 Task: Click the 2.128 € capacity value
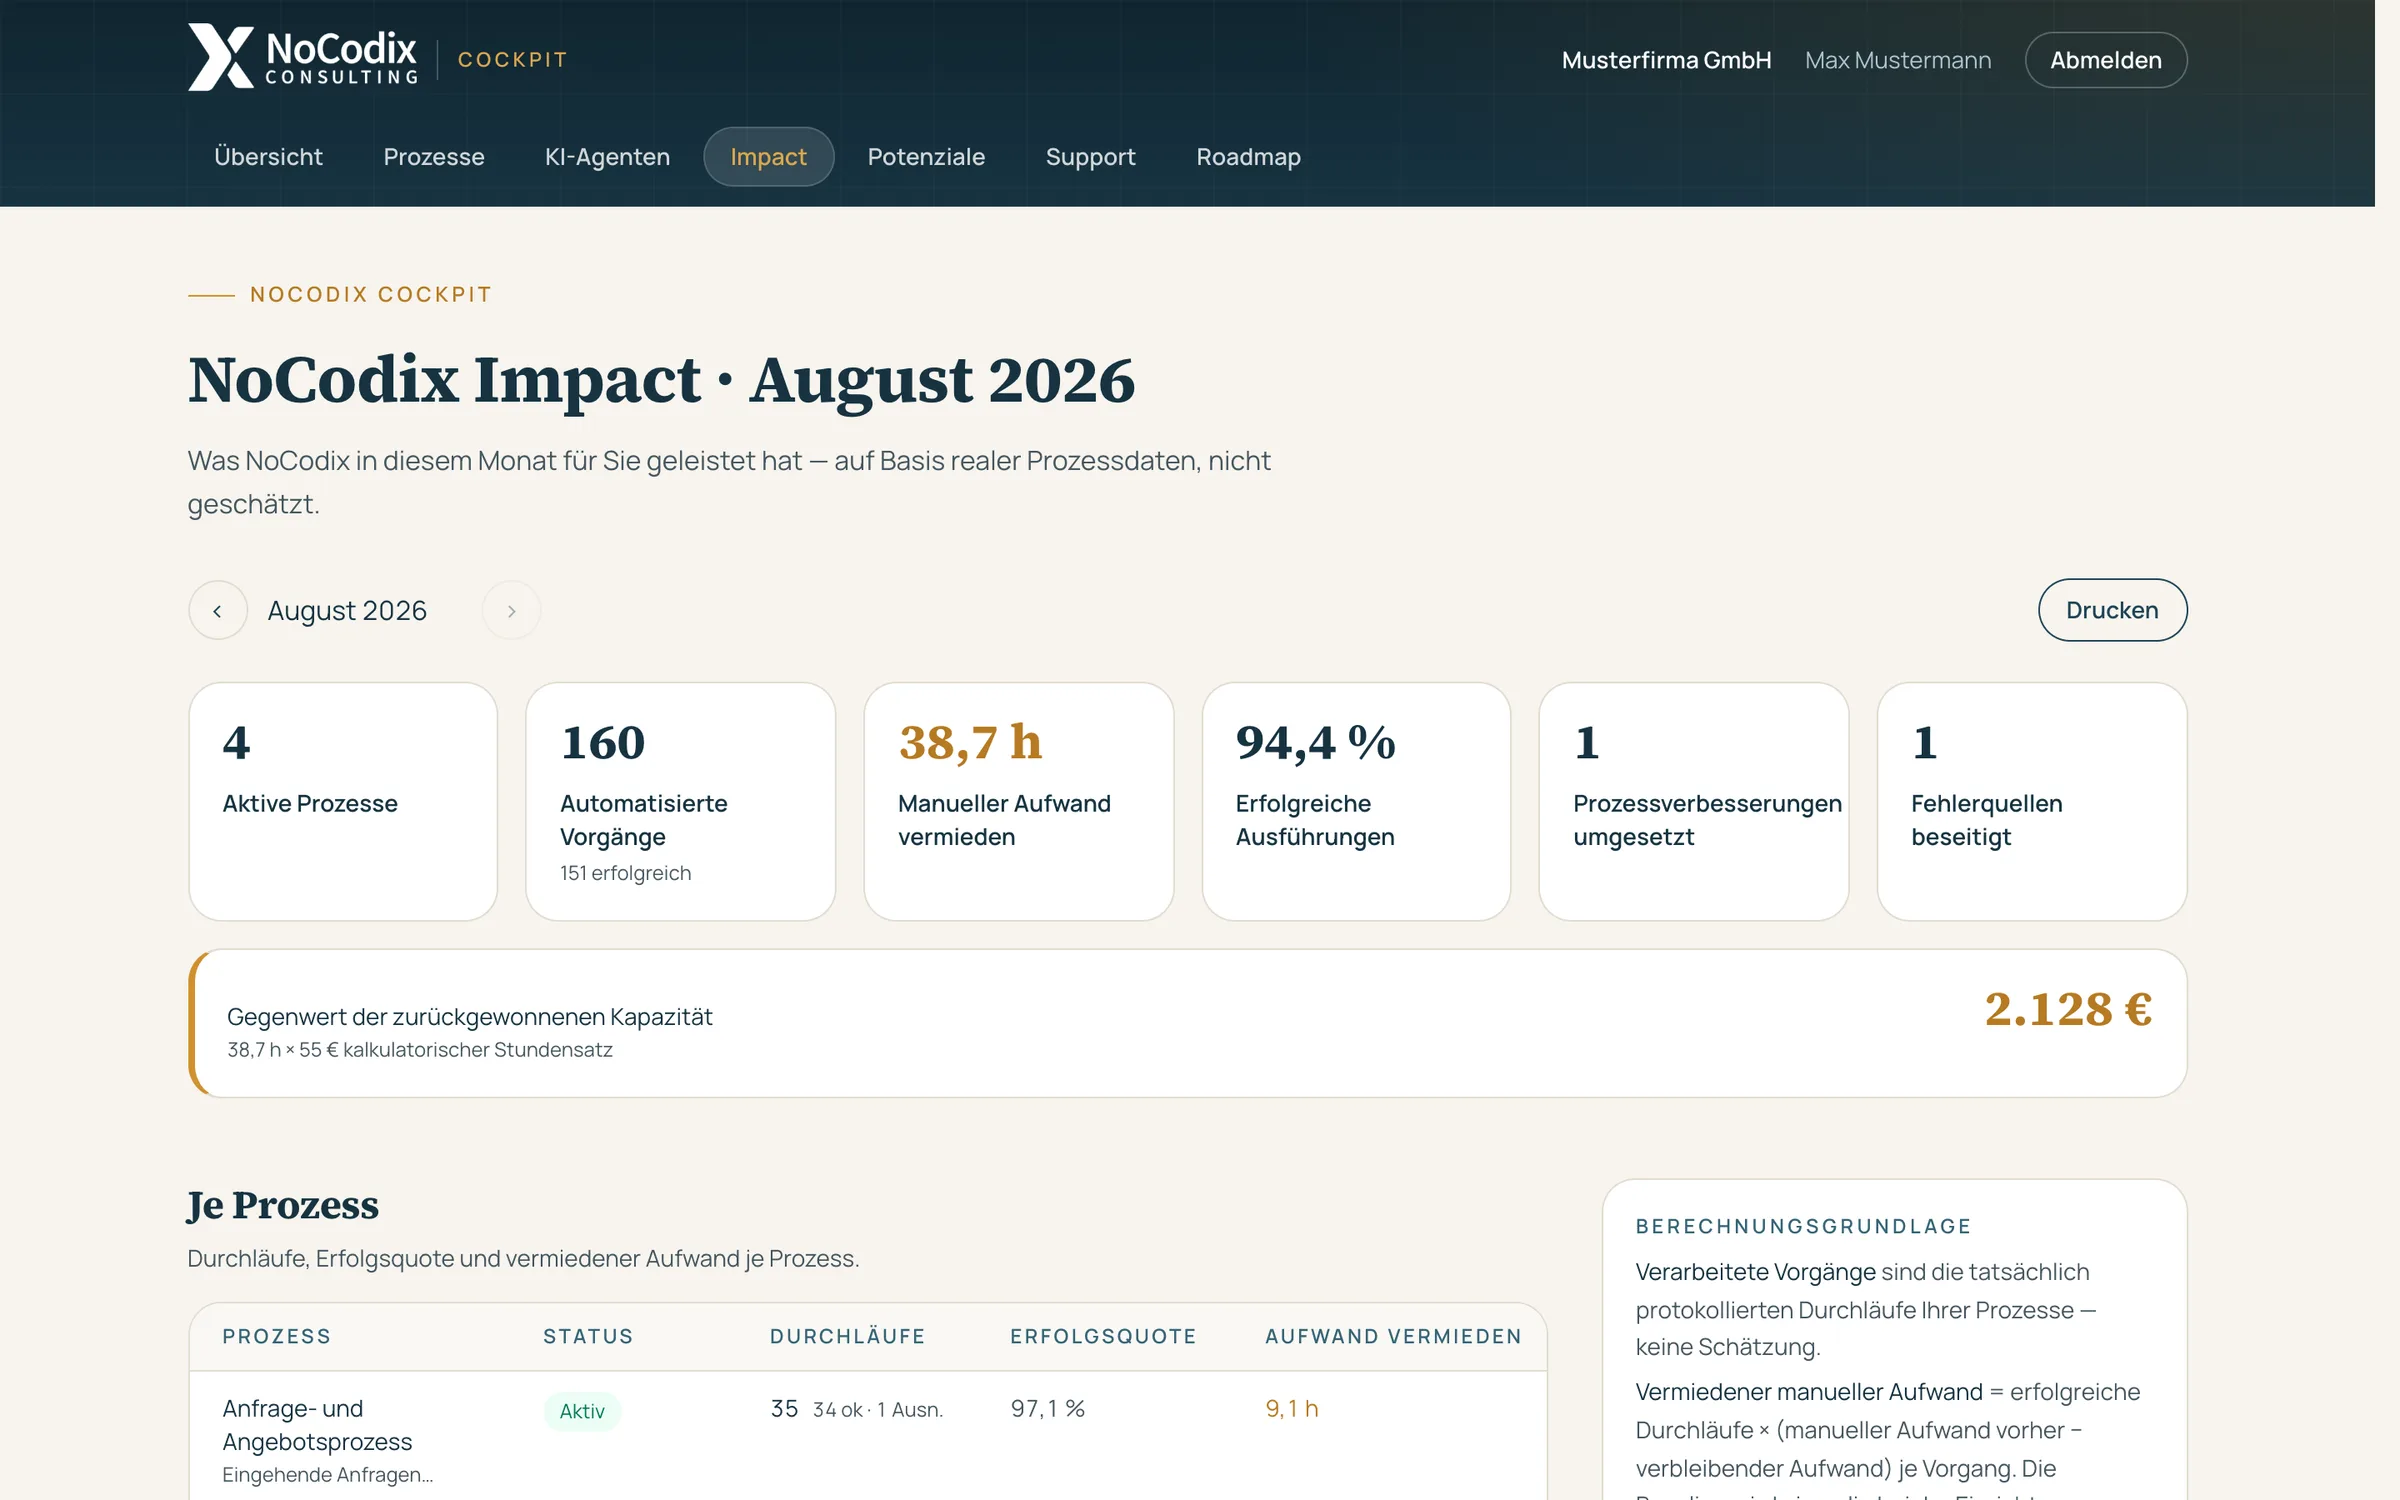pyautogui.click(x=2068, y=1009)
